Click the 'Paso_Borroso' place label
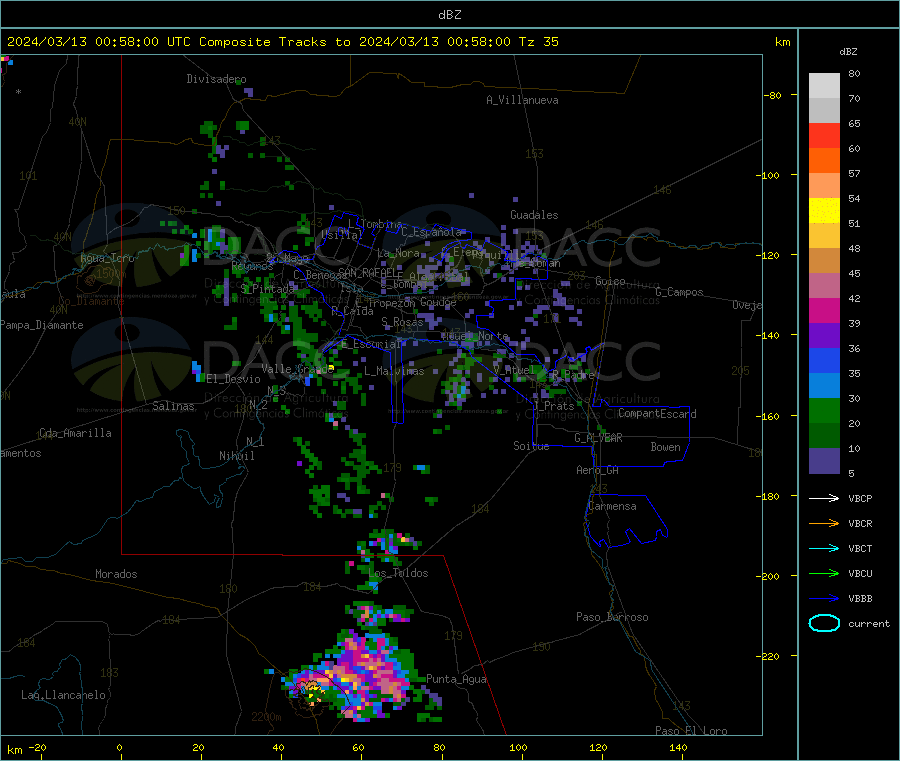The image size is (900, 761). [x=612, y=617]
